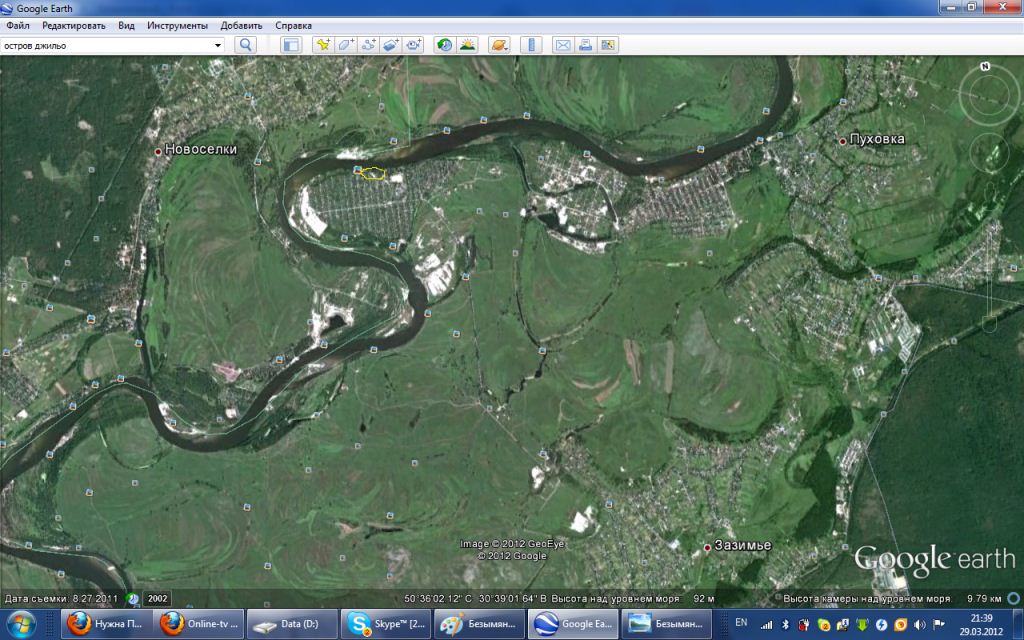
Task: Click the Email envelope icon
Action: pos(562,45)
